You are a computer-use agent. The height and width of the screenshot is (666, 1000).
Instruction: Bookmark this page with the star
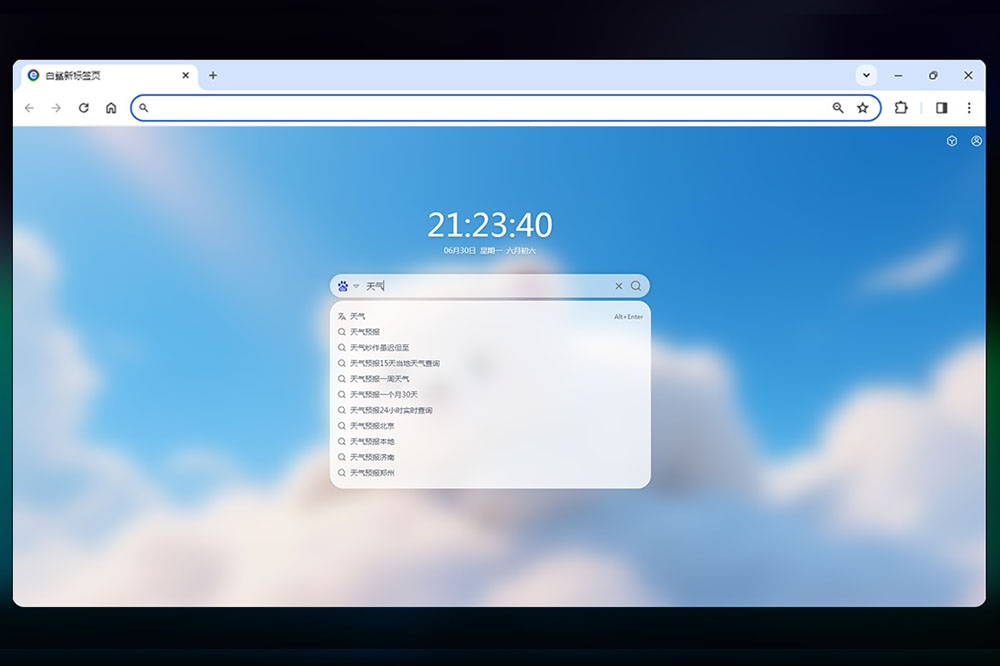click(862, 108)
